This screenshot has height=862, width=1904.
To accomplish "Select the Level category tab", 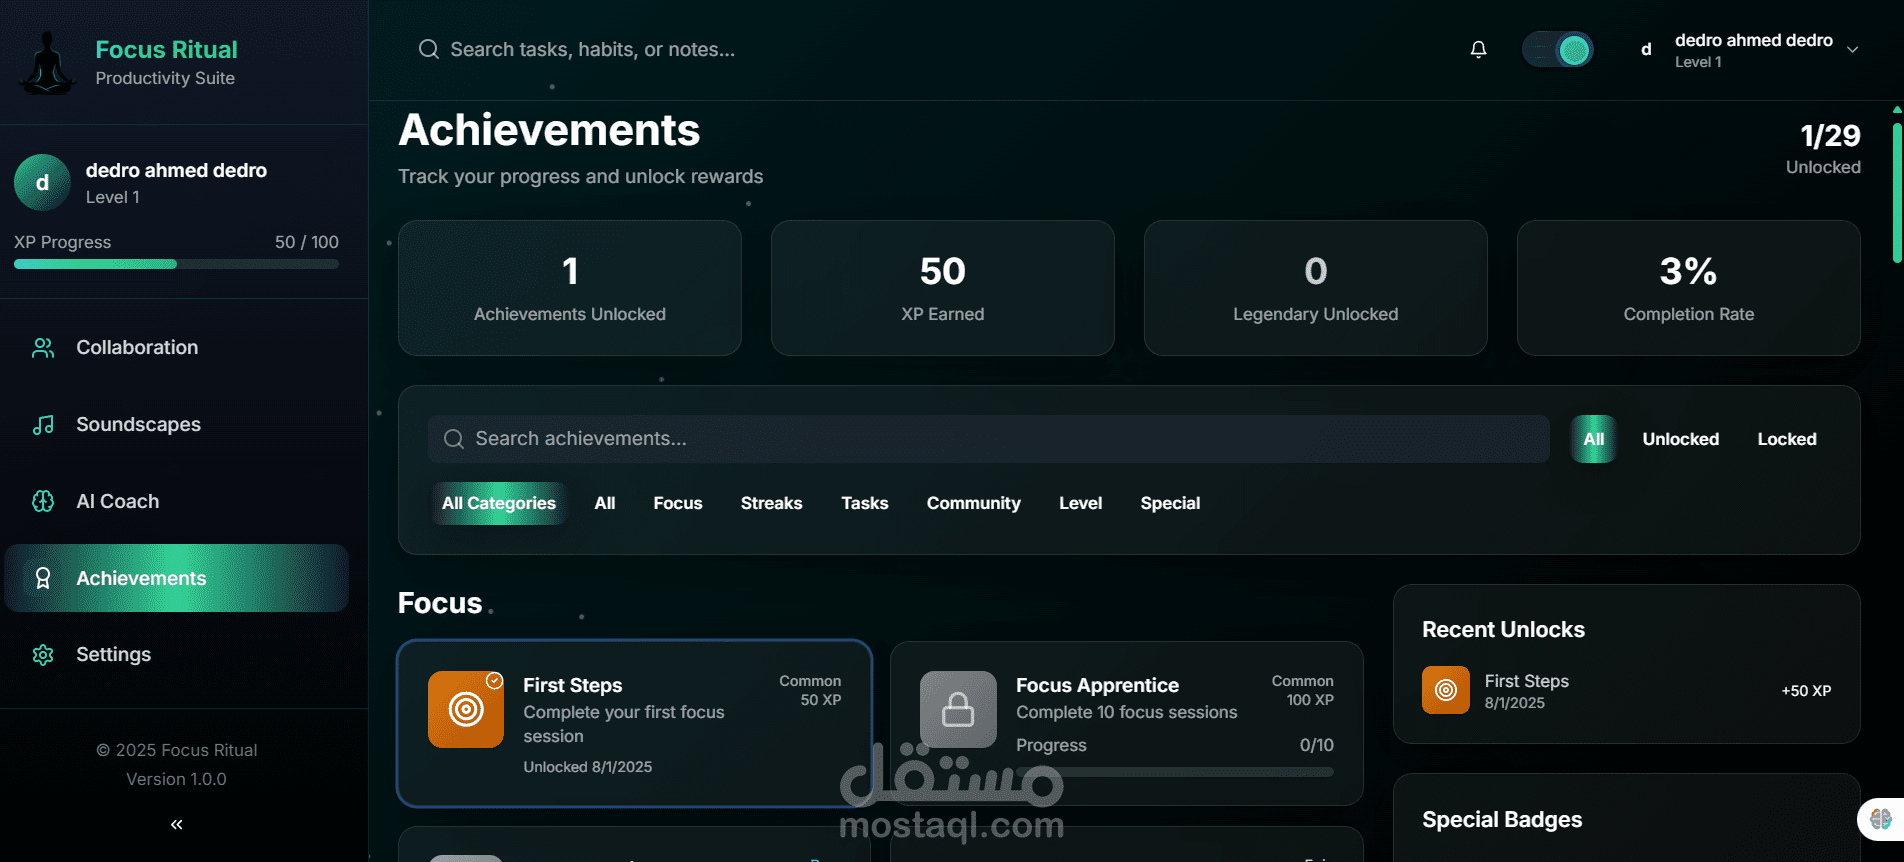I will point(1081,503).
